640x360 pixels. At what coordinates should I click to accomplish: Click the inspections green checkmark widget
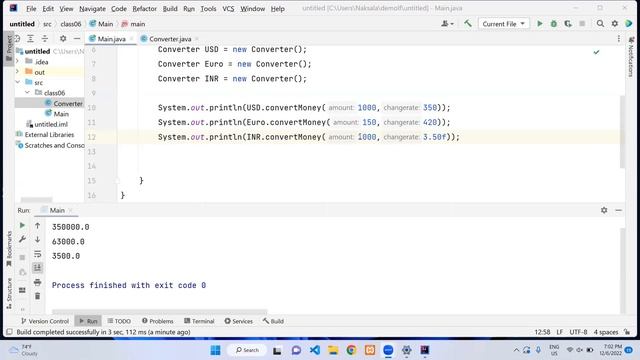coord(596,52)
